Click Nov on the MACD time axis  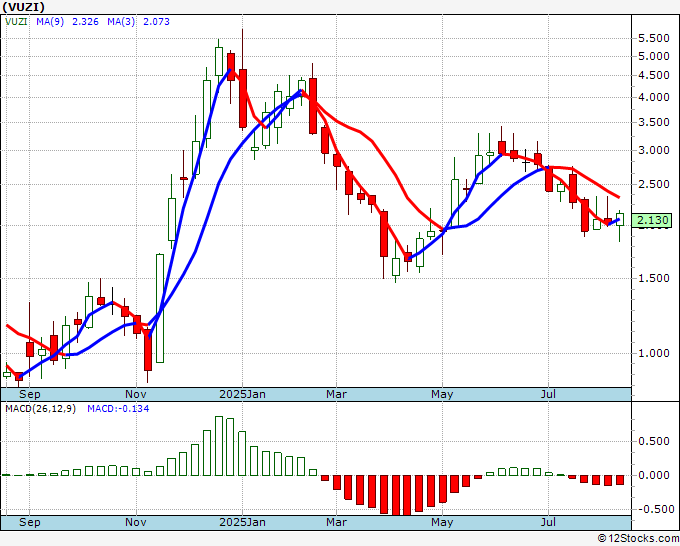pyautogui.click(x=136, y=522)
